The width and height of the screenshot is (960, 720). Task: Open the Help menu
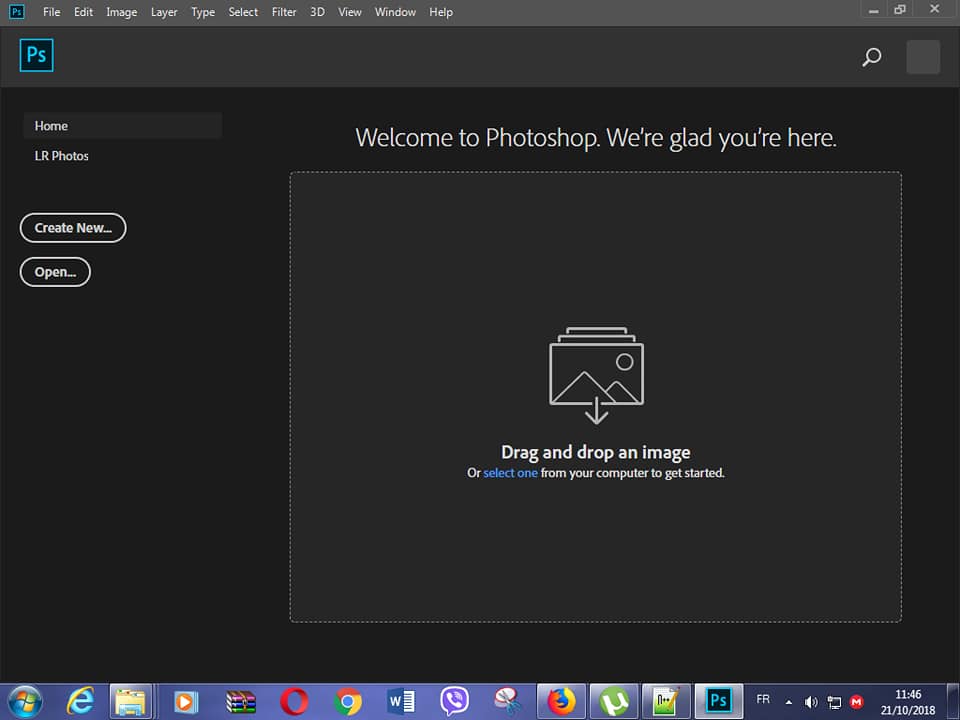441,12
